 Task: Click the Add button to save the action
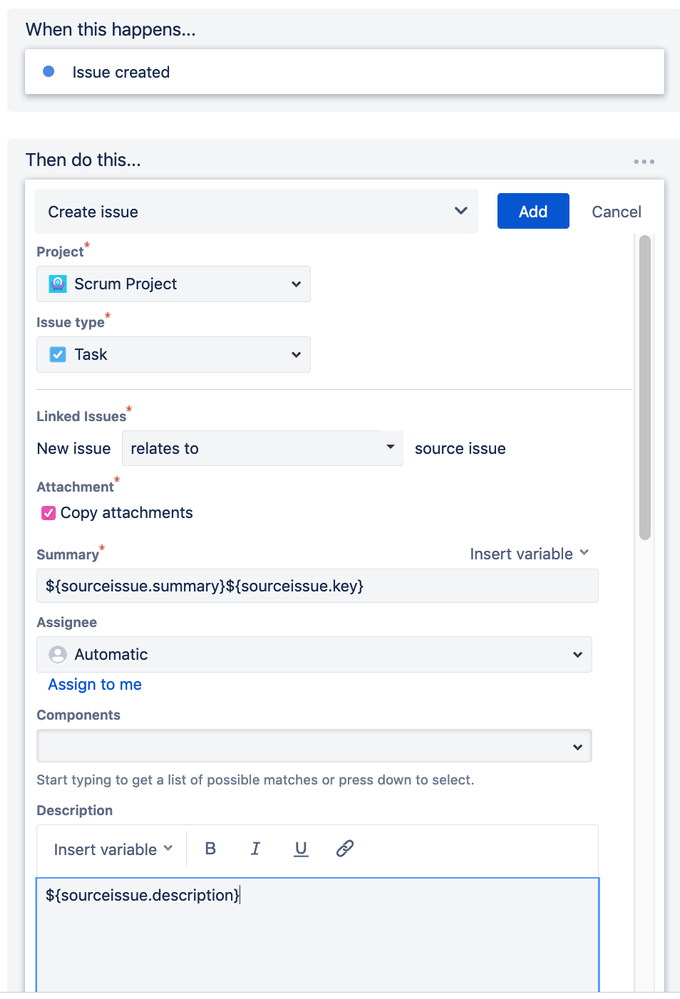(x=533, y=211)
